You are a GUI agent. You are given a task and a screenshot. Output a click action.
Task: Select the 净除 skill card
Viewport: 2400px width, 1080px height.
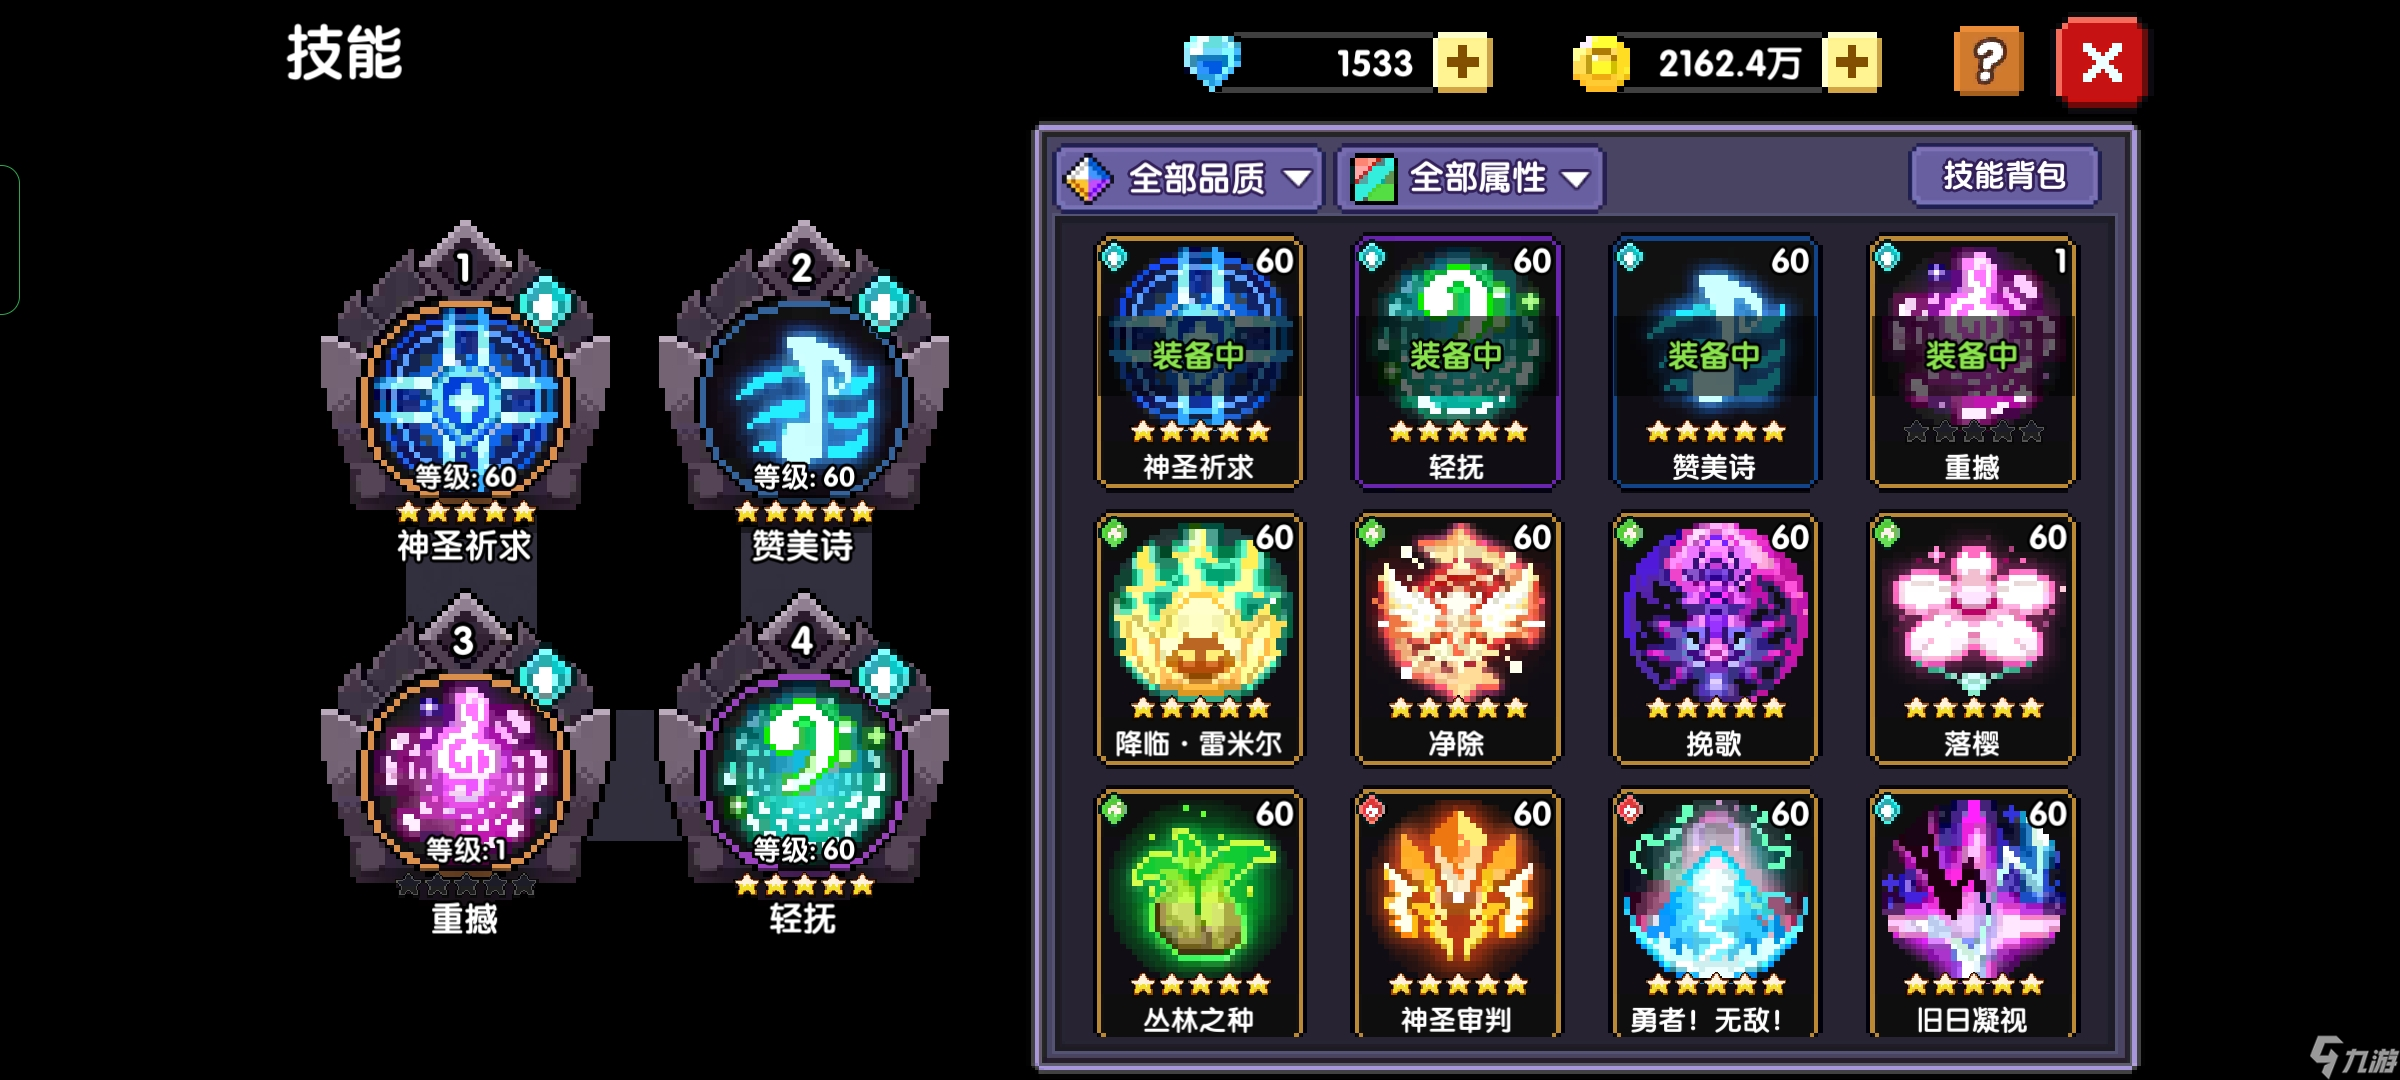click(x=1457, y=639)
